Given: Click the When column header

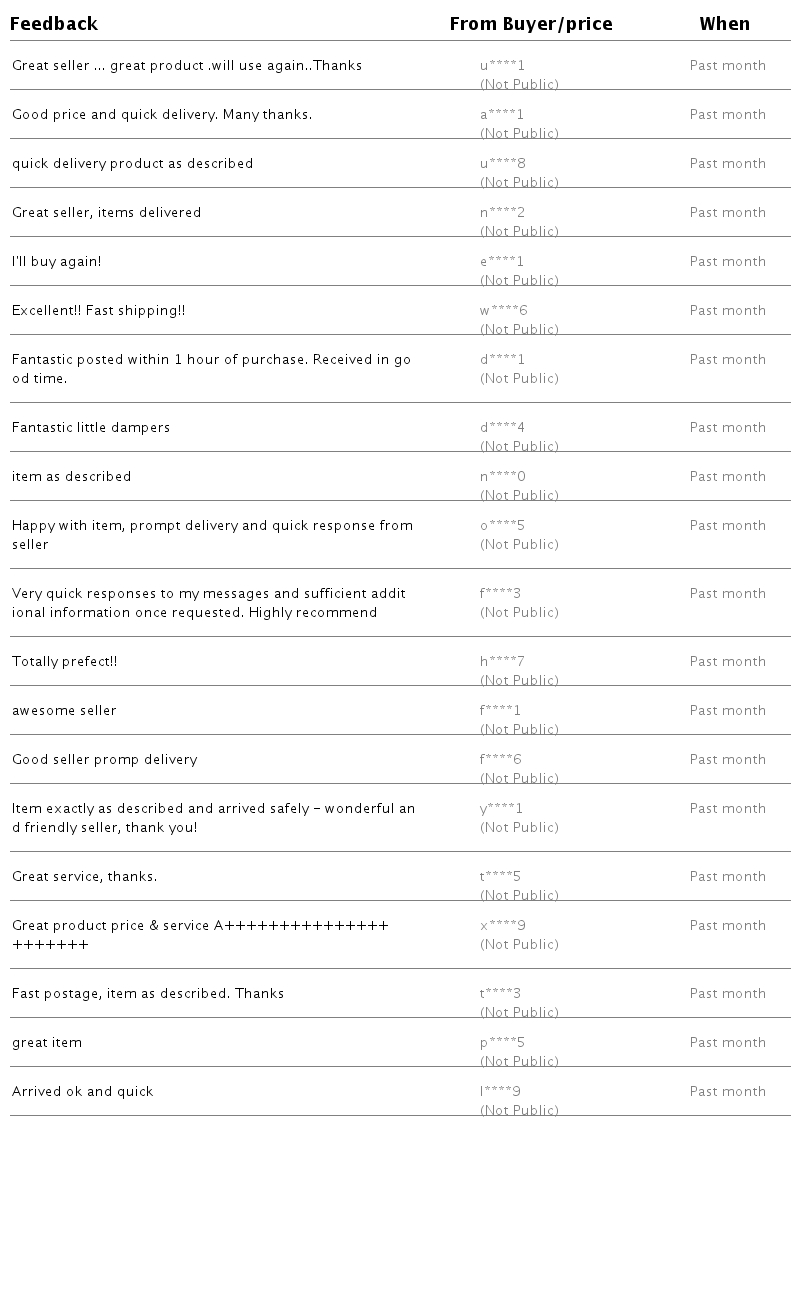Looking at the screenshot, I should tap(724, 24).
